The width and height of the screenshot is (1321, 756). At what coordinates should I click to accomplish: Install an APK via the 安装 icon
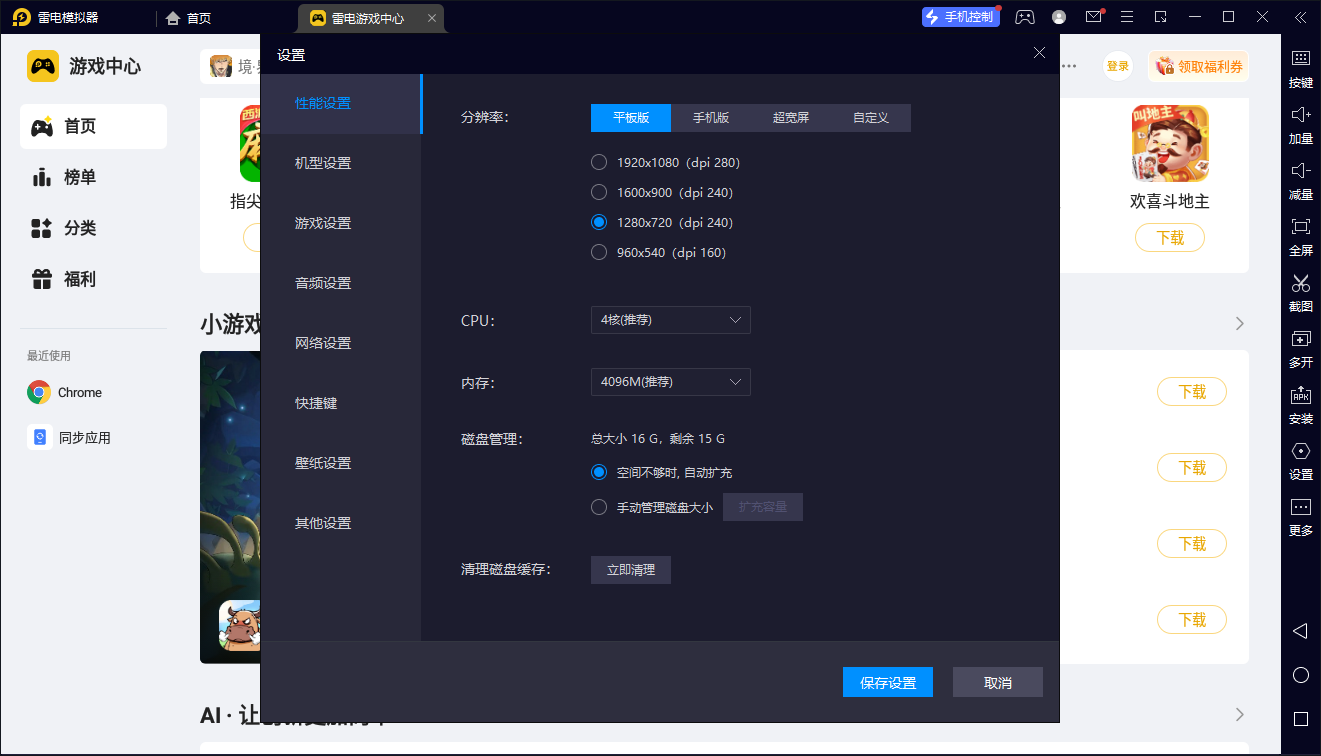1300,406
